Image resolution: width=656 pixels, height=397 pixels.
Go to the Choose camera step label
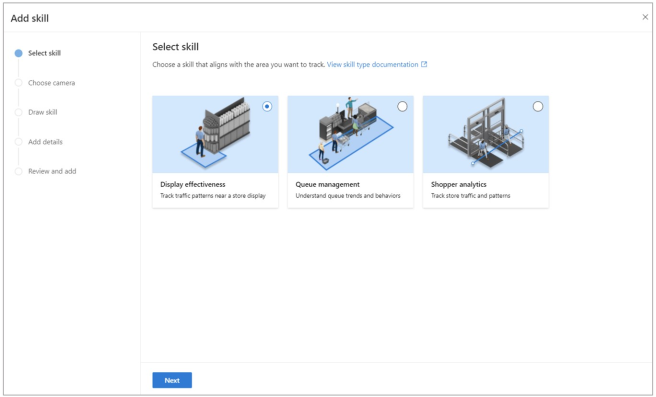coord(51,83)
